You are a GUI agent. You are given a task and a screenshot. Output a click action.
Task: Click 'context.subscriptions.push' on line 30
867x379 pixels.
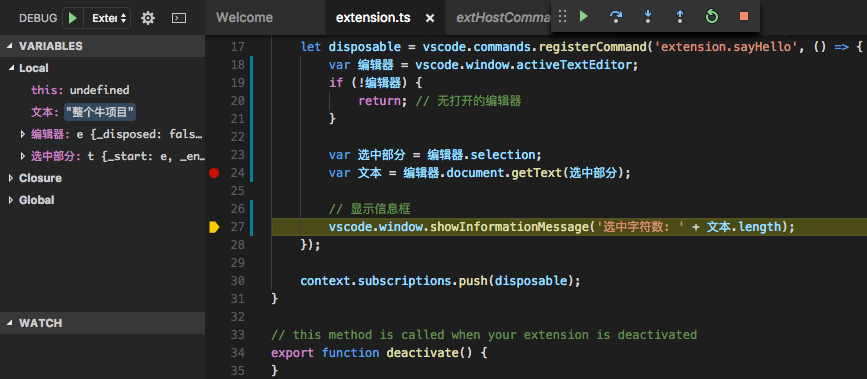pyautogui.click(x=394, y=281)
